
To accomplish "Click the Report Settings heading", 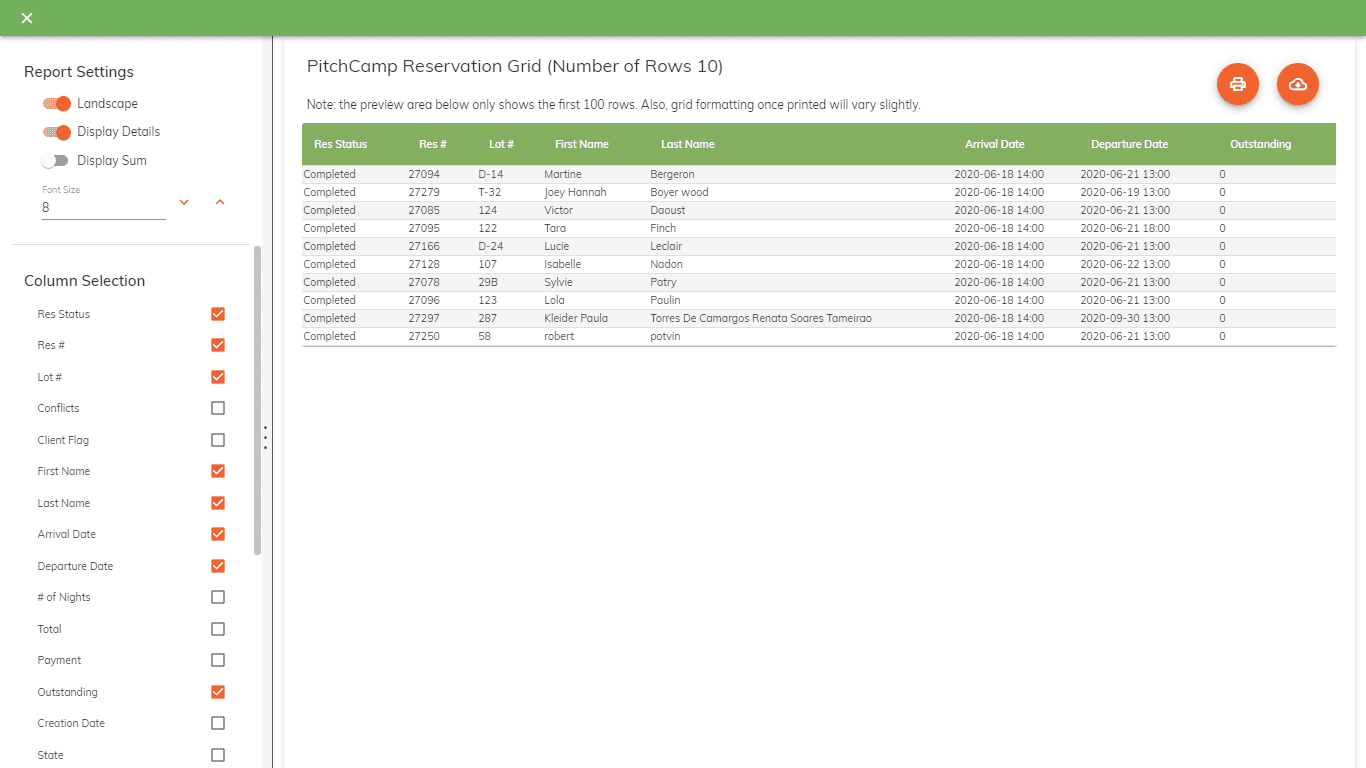I will point(79,72).
